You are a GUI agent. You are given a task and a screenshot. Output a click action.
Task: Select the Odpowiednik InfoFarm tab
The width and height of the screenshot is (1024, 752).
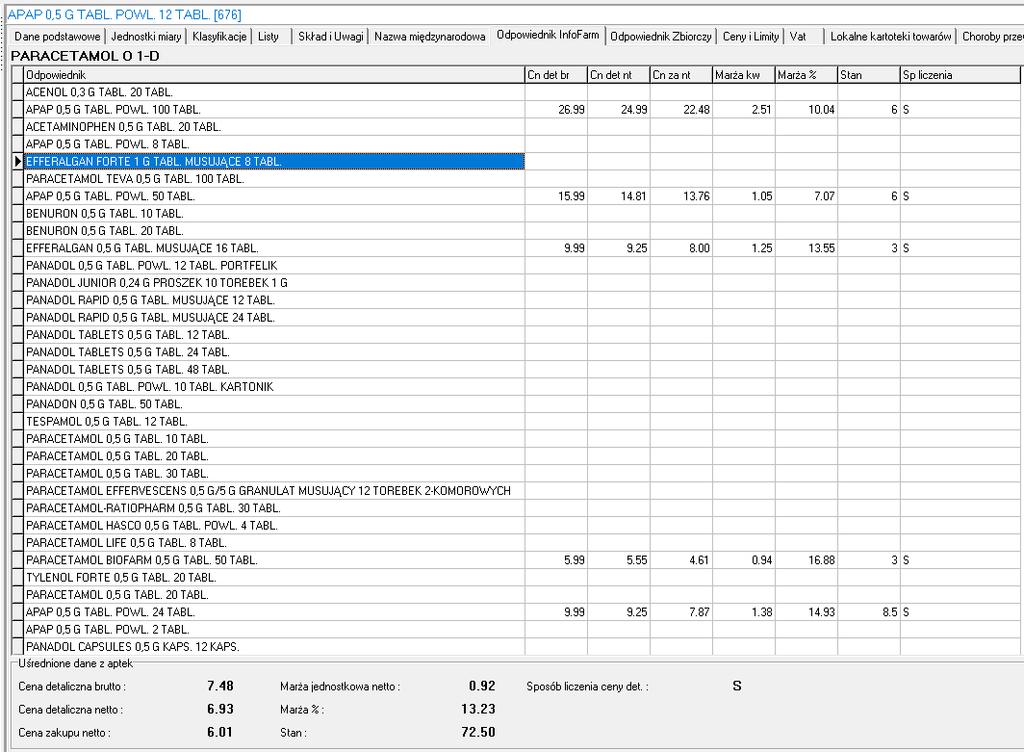pyautogui.click(x=548, y=35)
